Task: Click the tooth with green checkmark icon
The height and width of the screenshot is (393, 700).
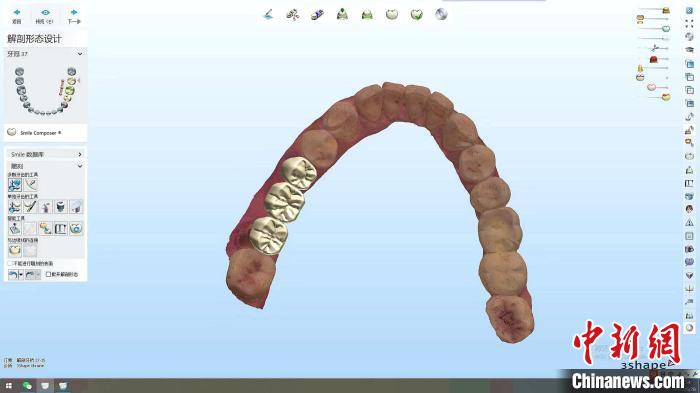Action: click(416, 14)
